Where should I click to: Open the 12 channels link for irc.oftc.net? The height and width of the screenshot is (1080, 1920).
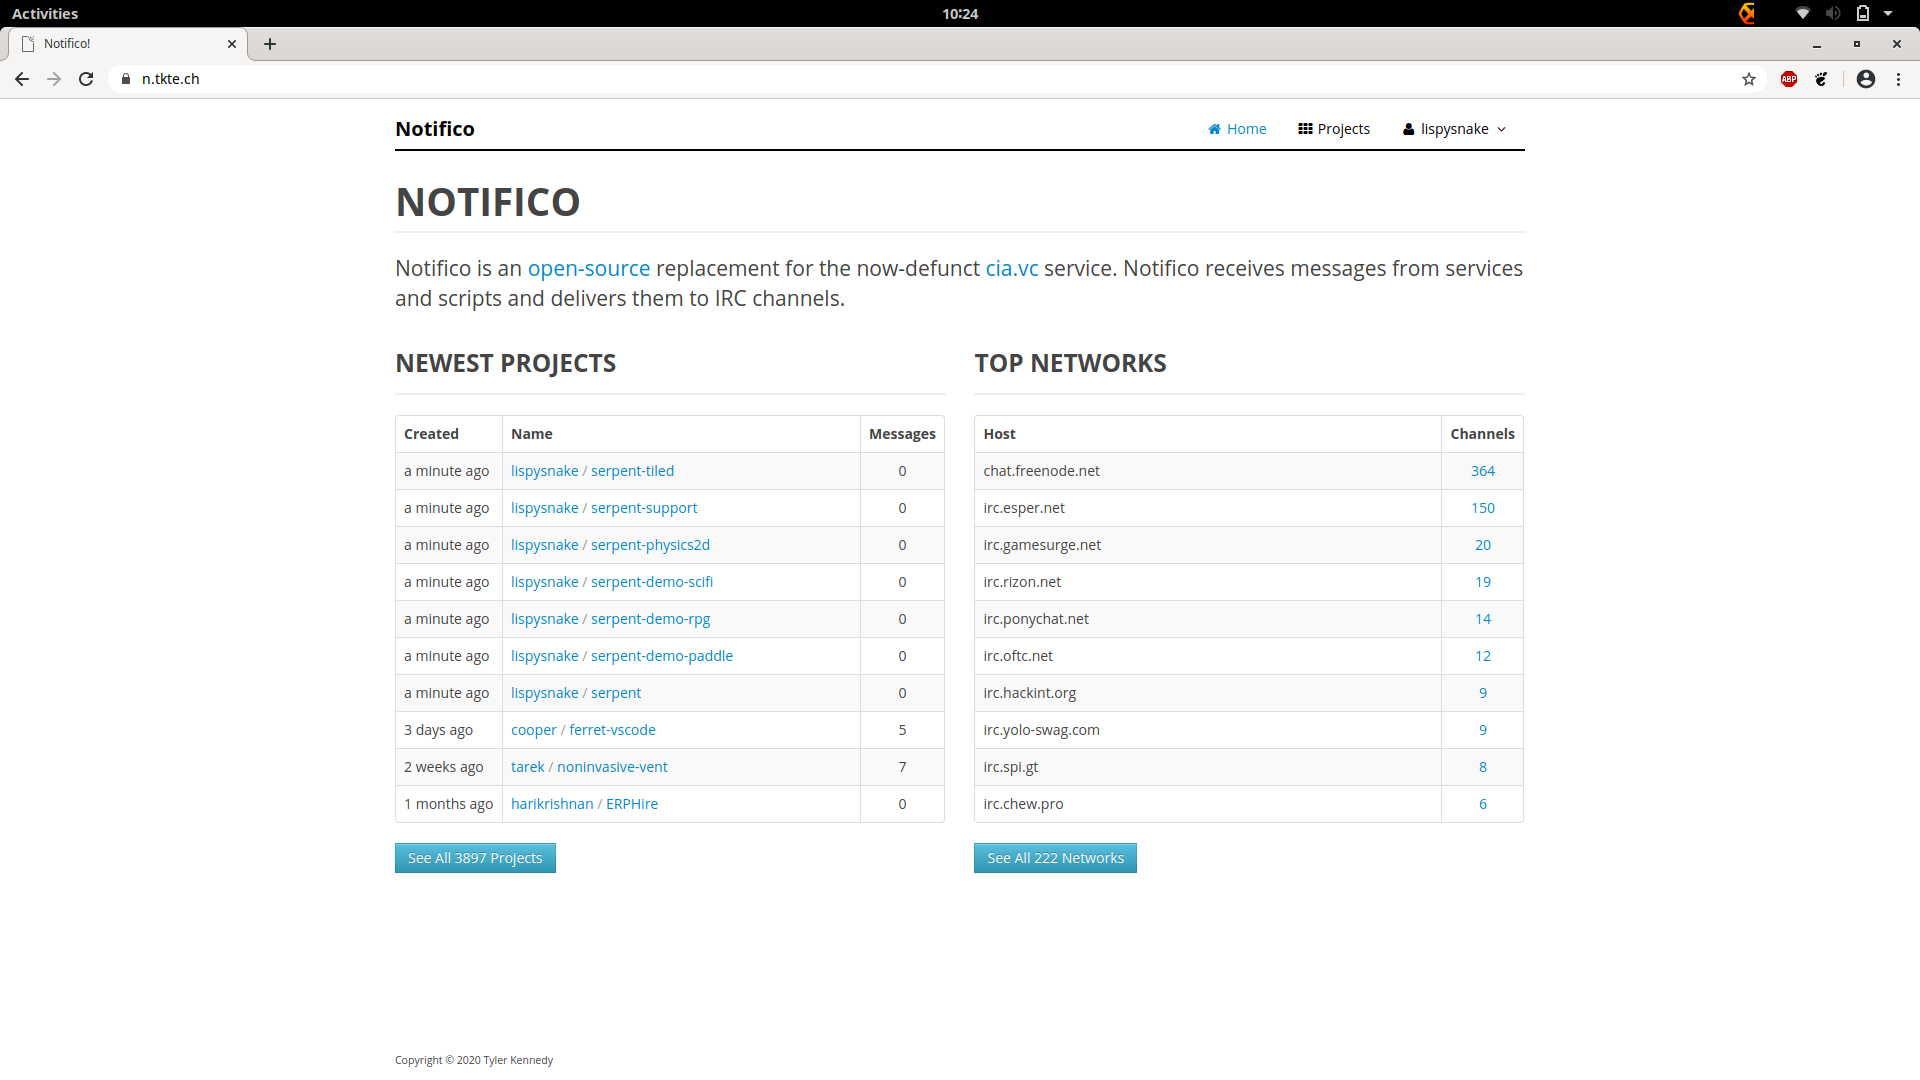(1483, 656)
